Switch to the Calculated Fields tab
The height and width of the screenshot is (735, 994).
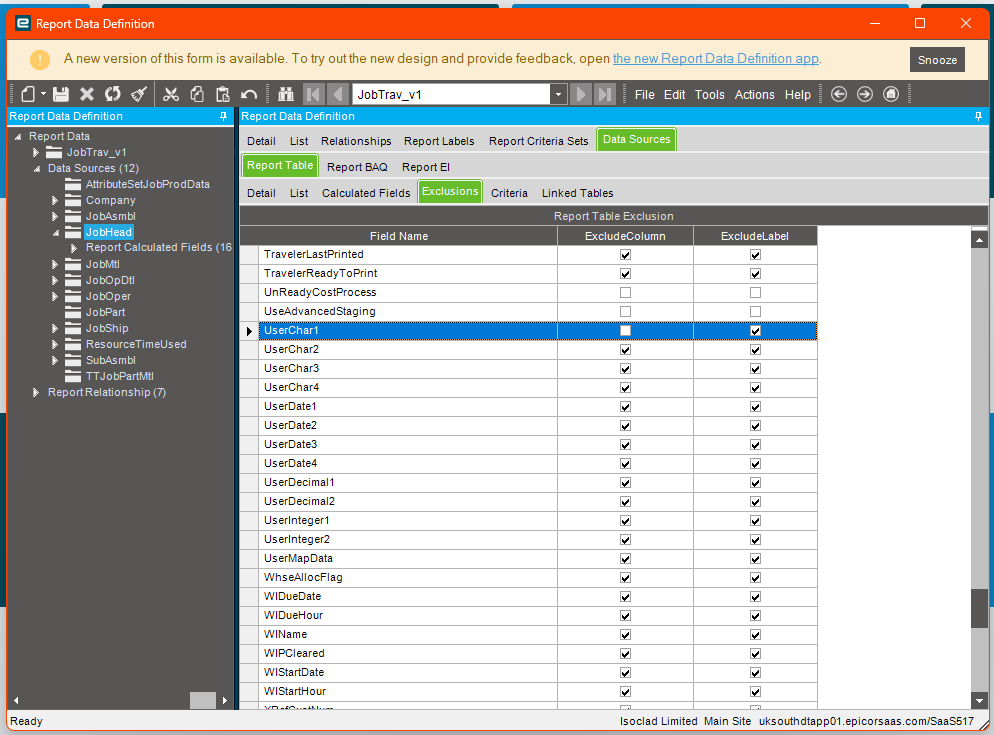pyautogui.click(x=366, y=193)
